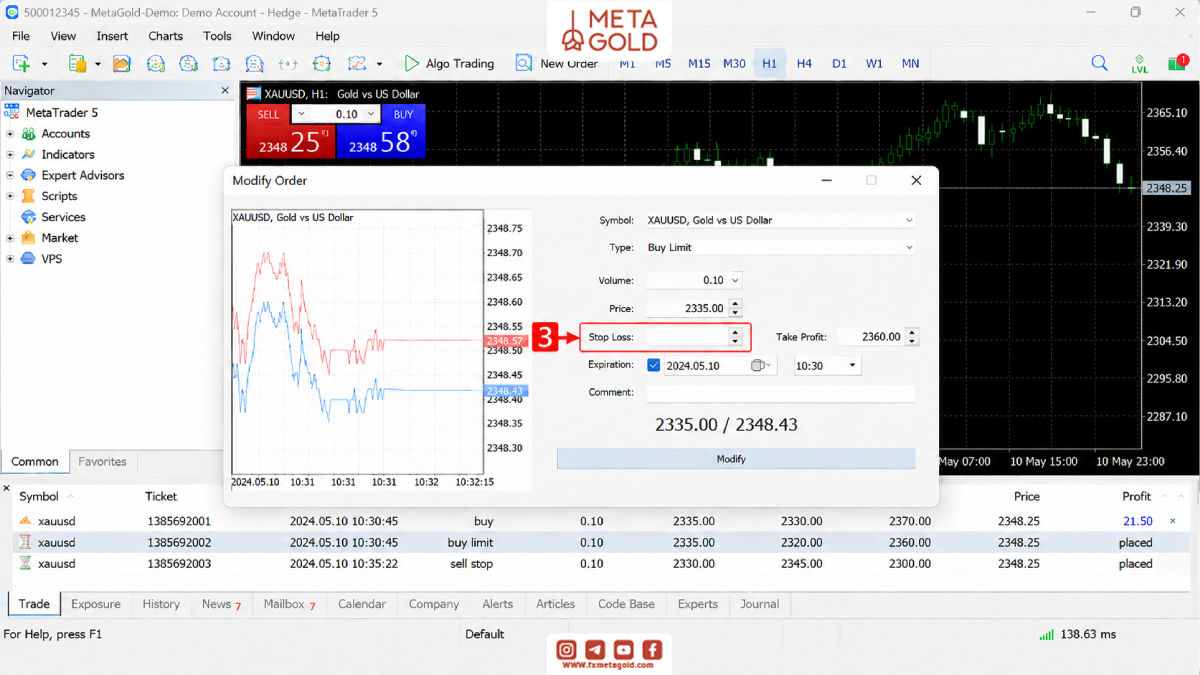Open the Insert menu
Screen dimensions: 1200x675
tap(112, 36)
